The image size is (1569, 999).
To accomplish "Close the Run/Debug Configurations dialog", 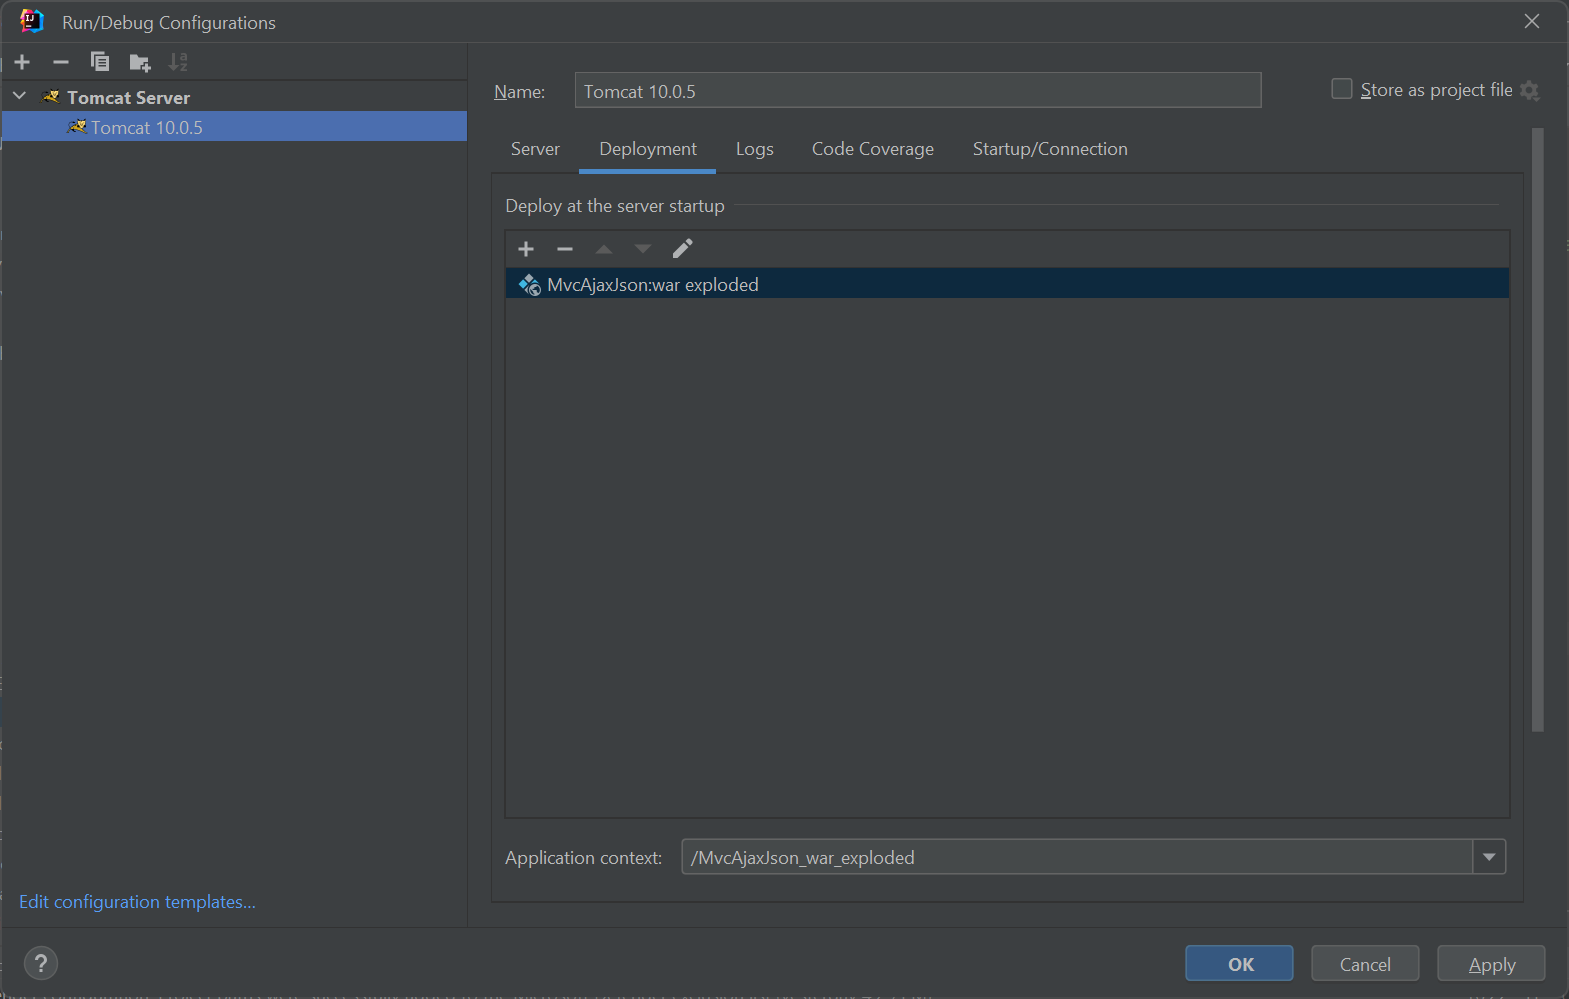I will [x=1532, y=21].
